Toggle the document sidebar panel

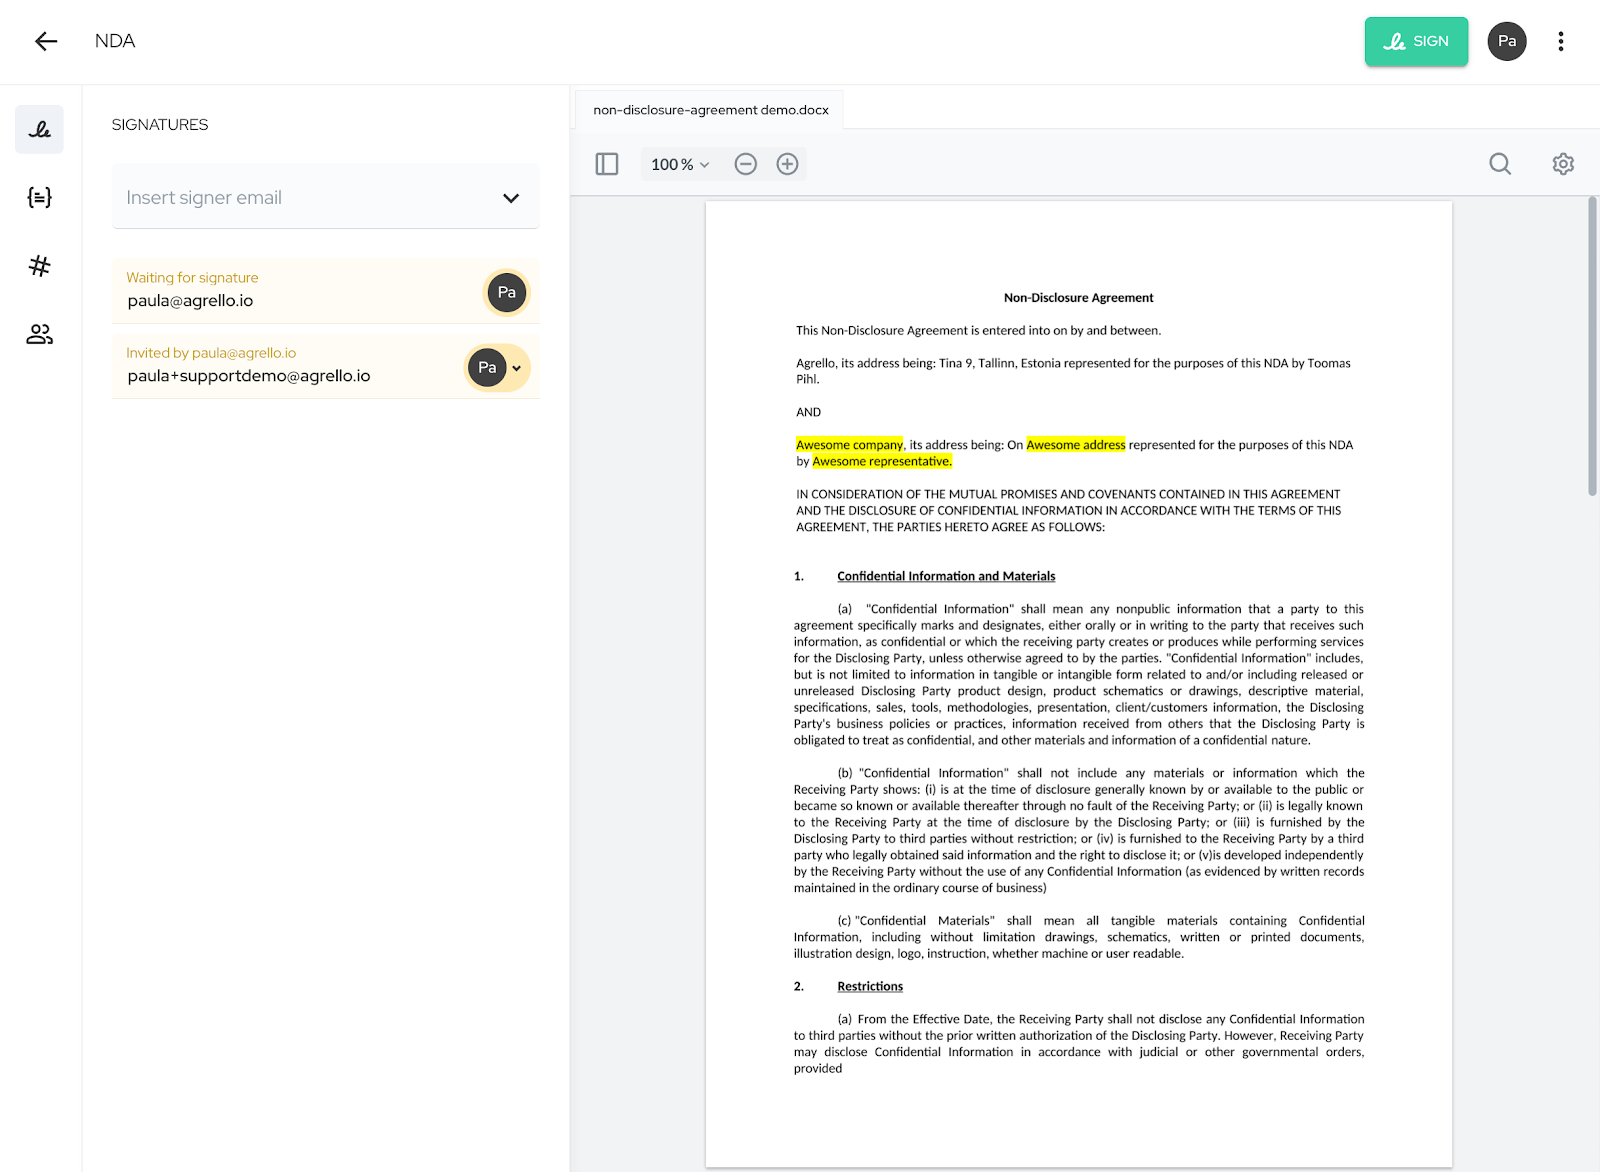click(607, 164)
